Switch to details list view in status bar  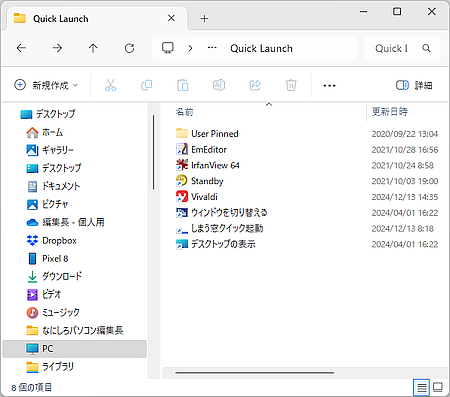coord(421,387)
